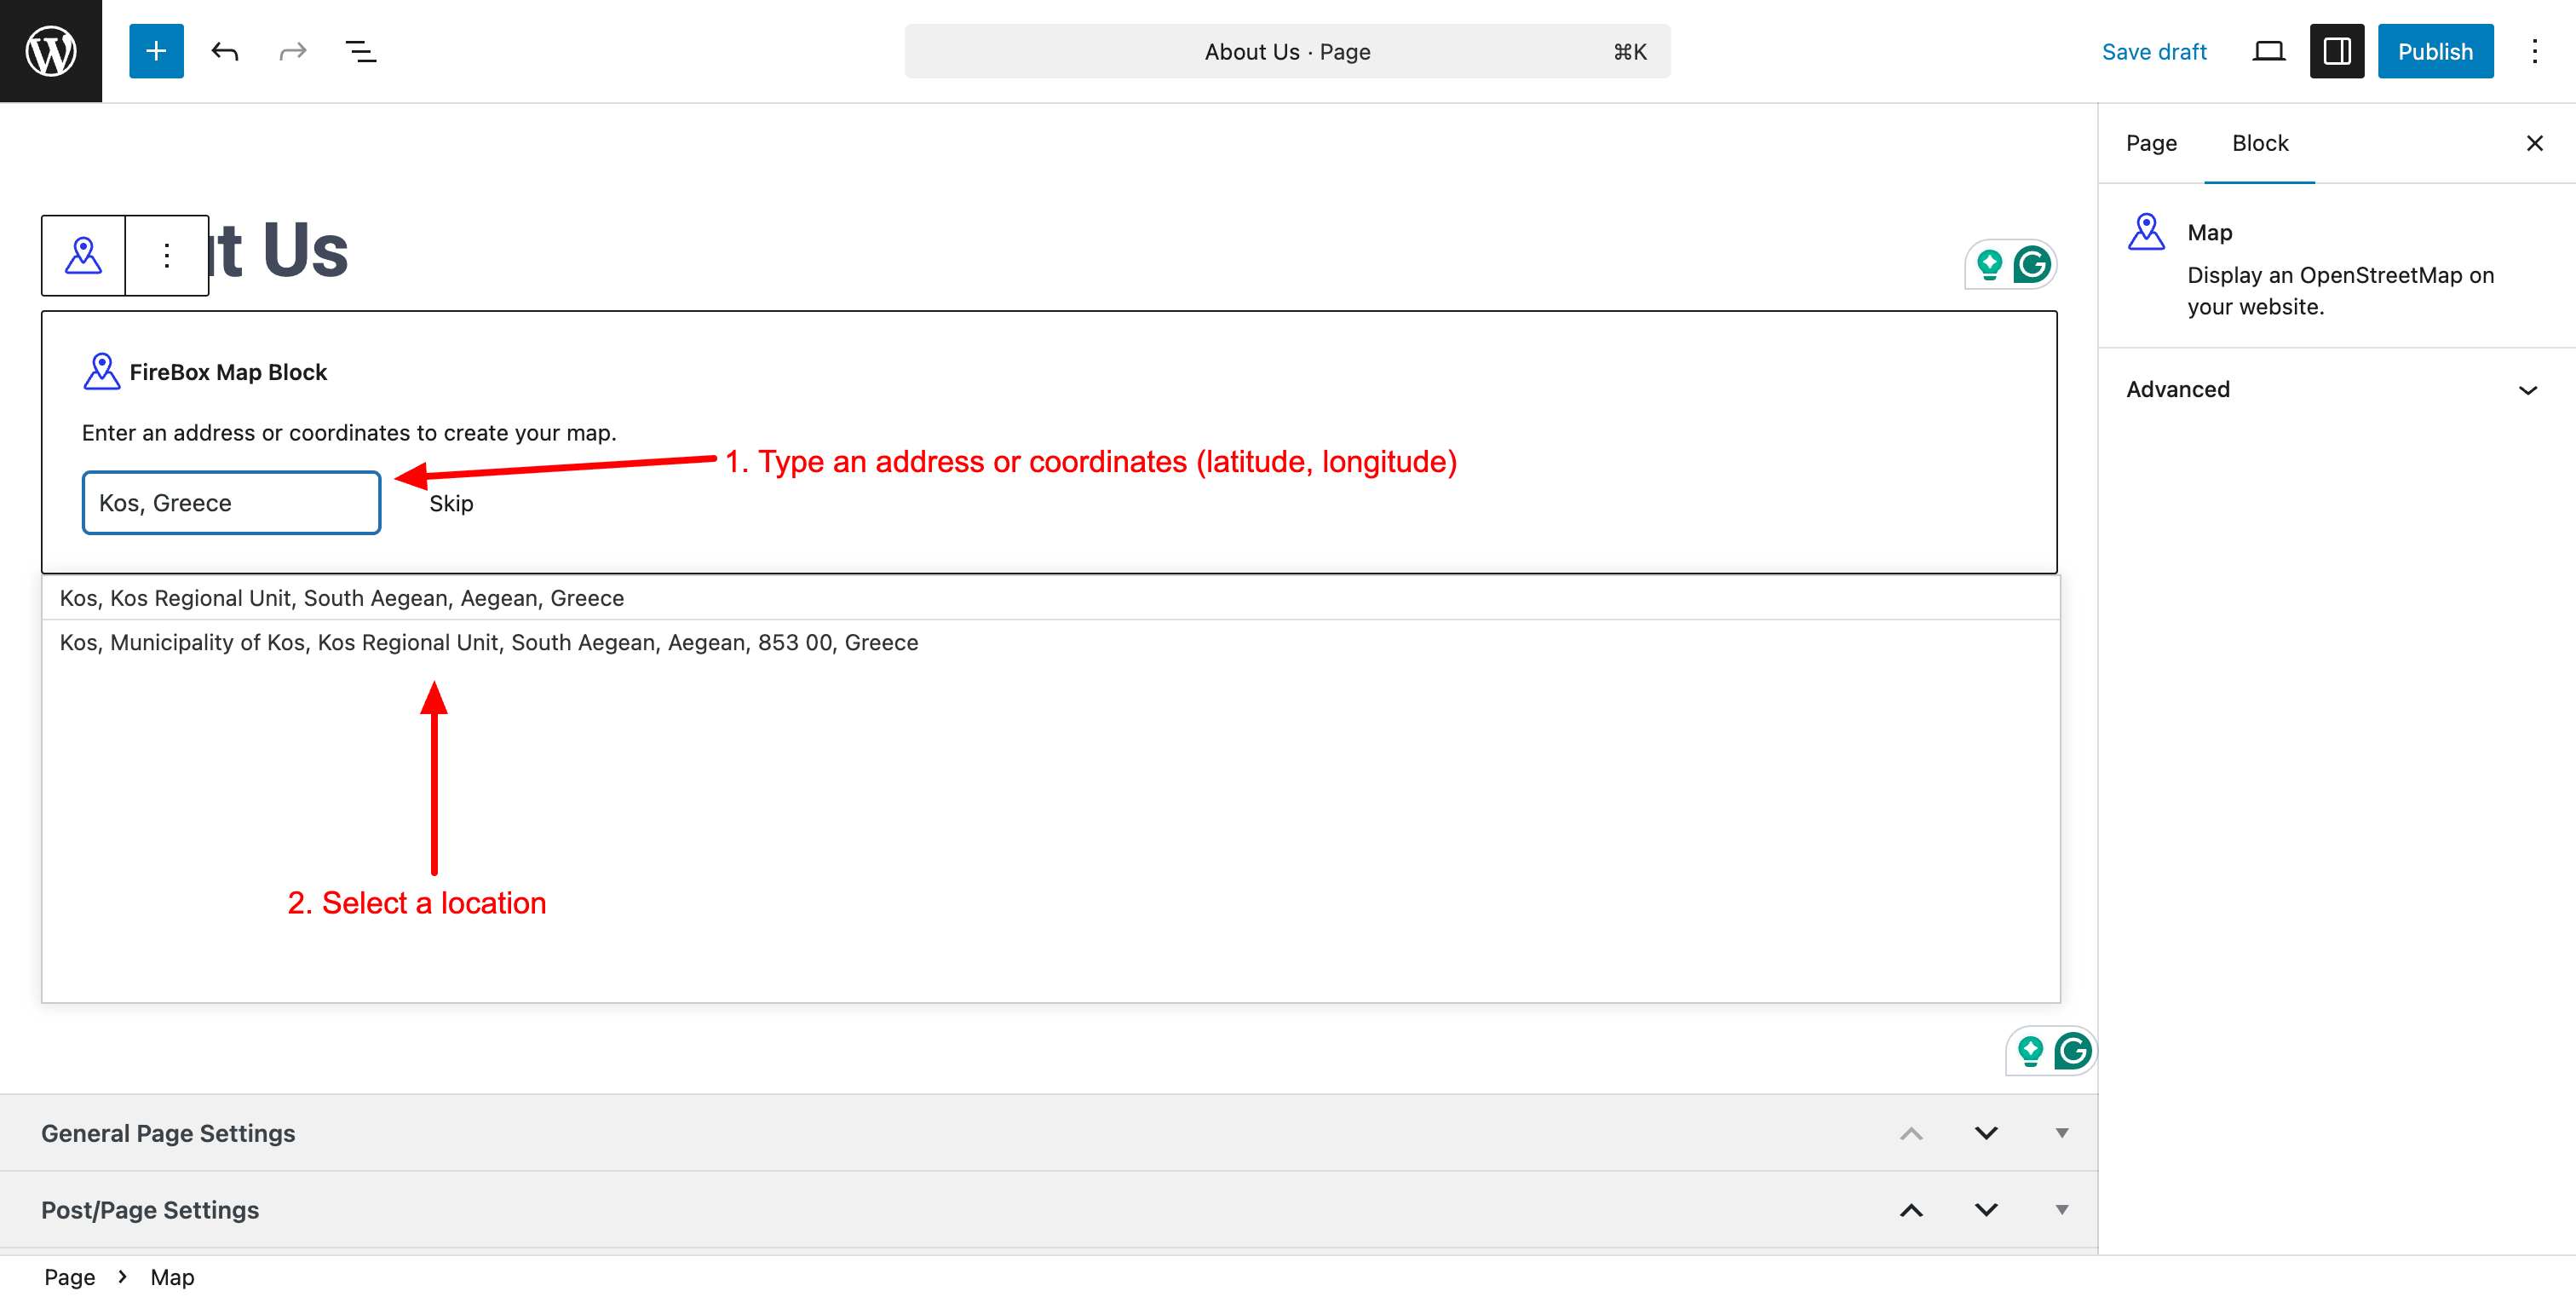Open block toolbar options menu

(167, 255)
